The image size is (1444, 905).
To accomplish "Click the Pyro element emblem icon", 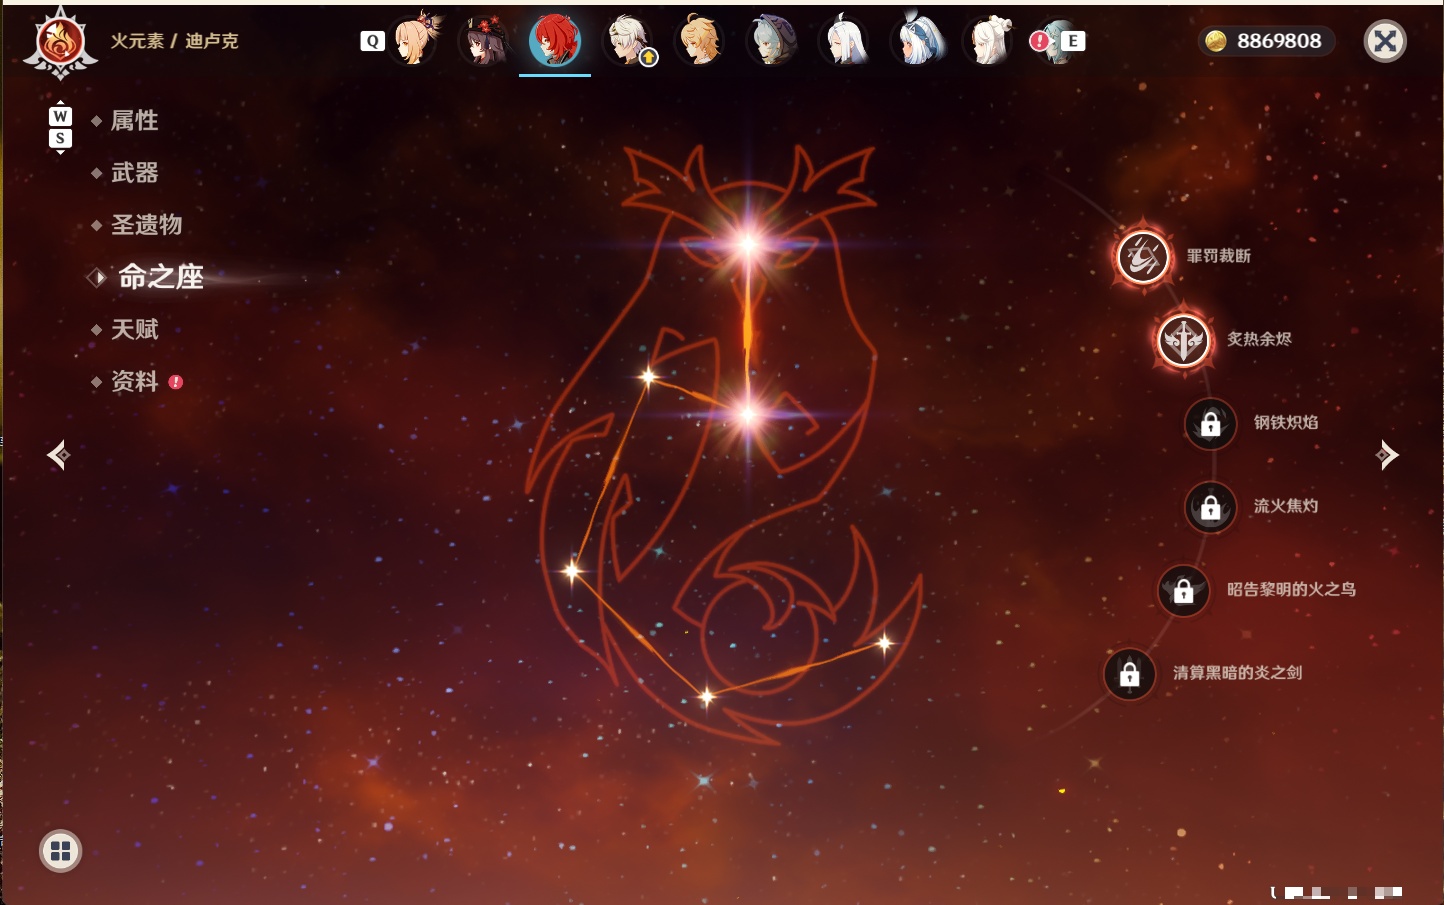I will click(60, 43).
